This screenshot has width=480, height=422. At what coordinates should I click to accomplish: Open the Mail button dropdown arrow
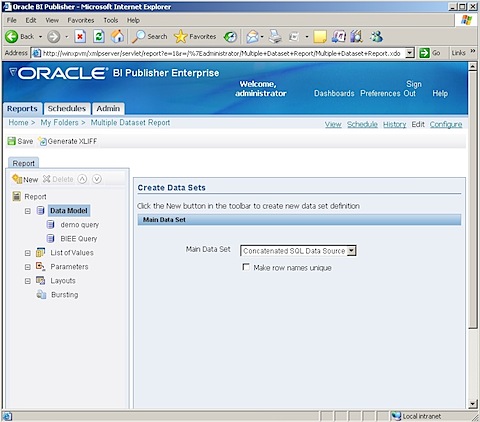(x=263, y=37)
